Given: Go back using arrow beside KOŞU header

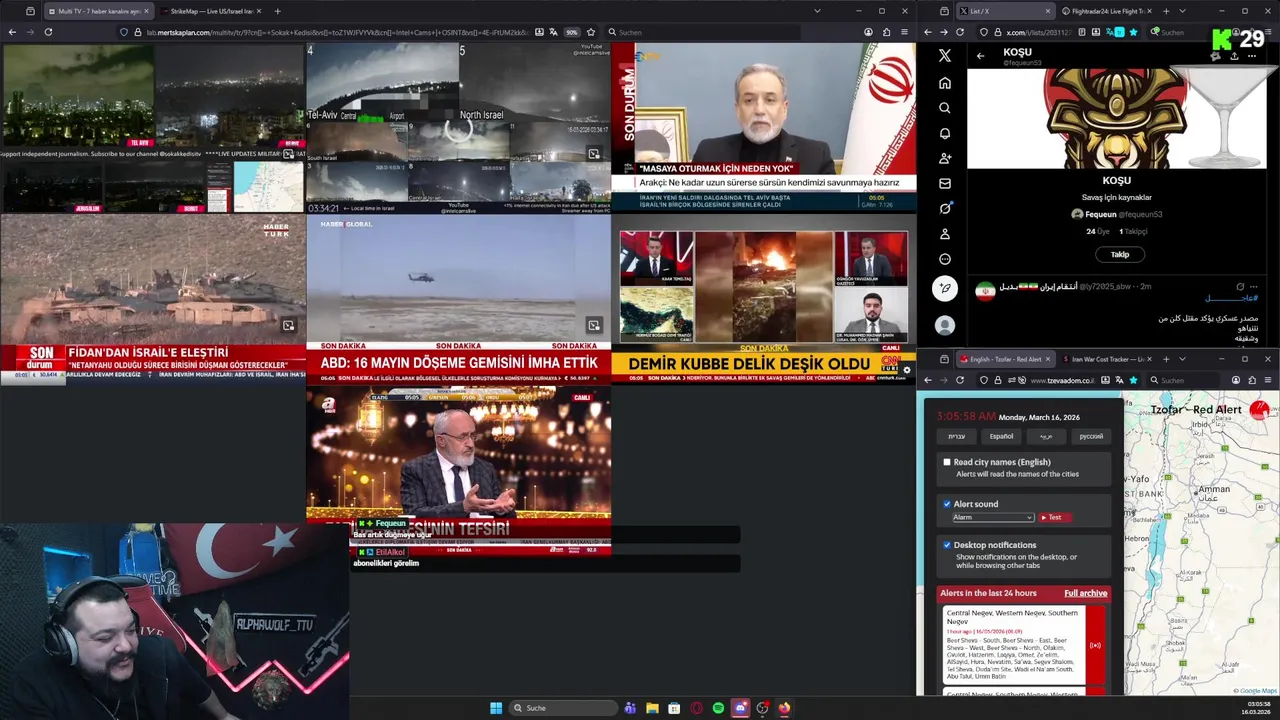Looking at the screenshot, I should click(980, 56).
